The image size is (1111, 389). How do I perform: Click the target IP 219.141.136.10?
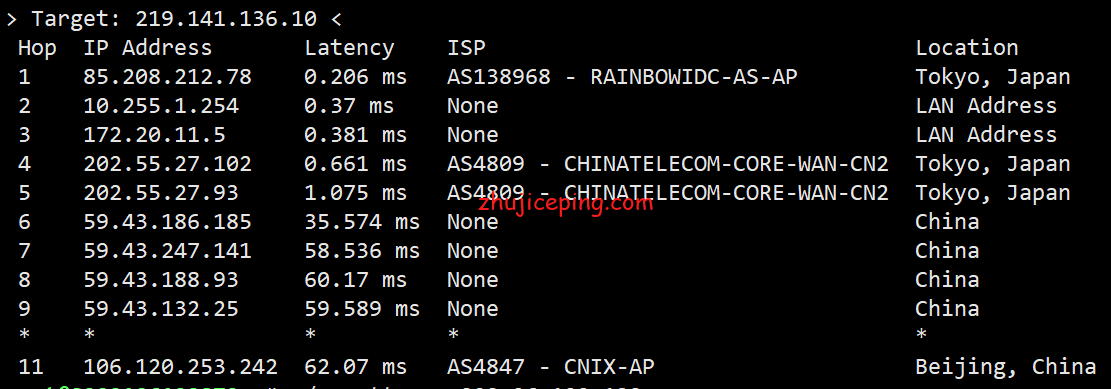(x=225, y=18)
